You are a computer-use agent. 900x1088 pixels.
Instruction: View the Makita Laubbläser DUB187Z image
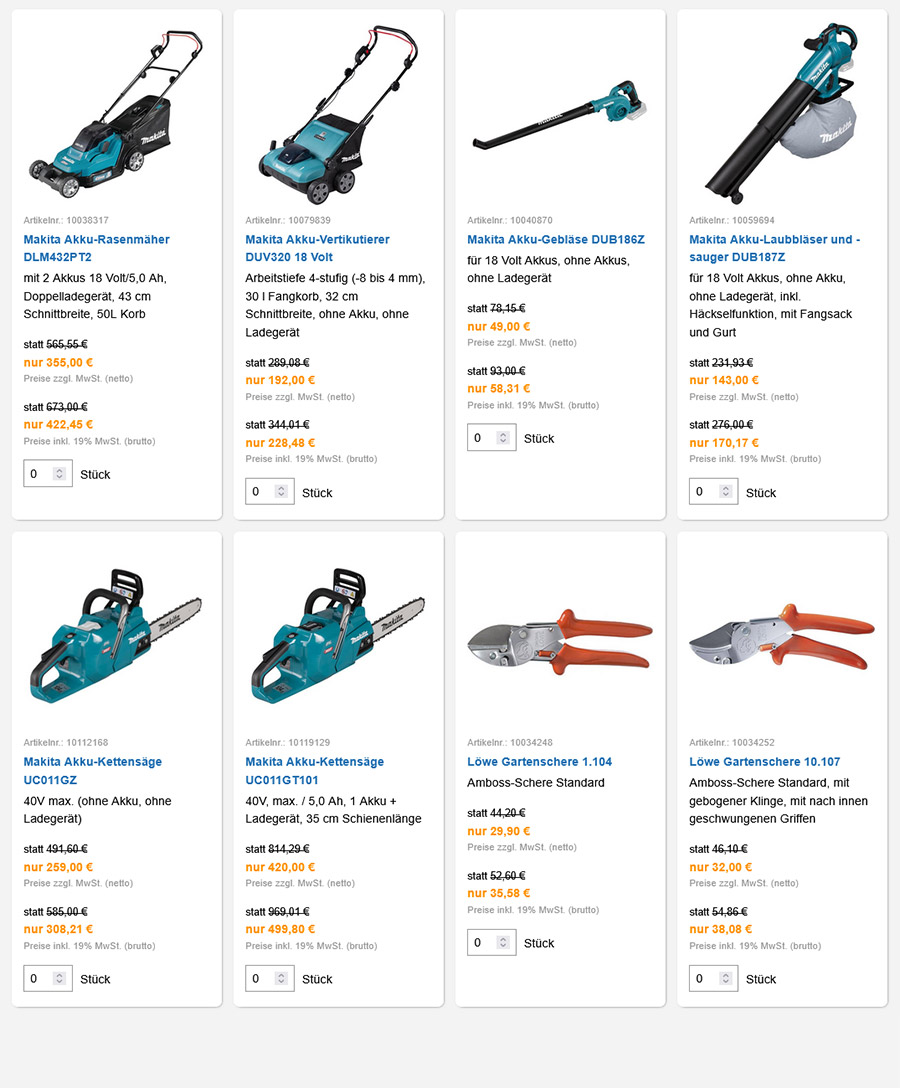point(782,114)
